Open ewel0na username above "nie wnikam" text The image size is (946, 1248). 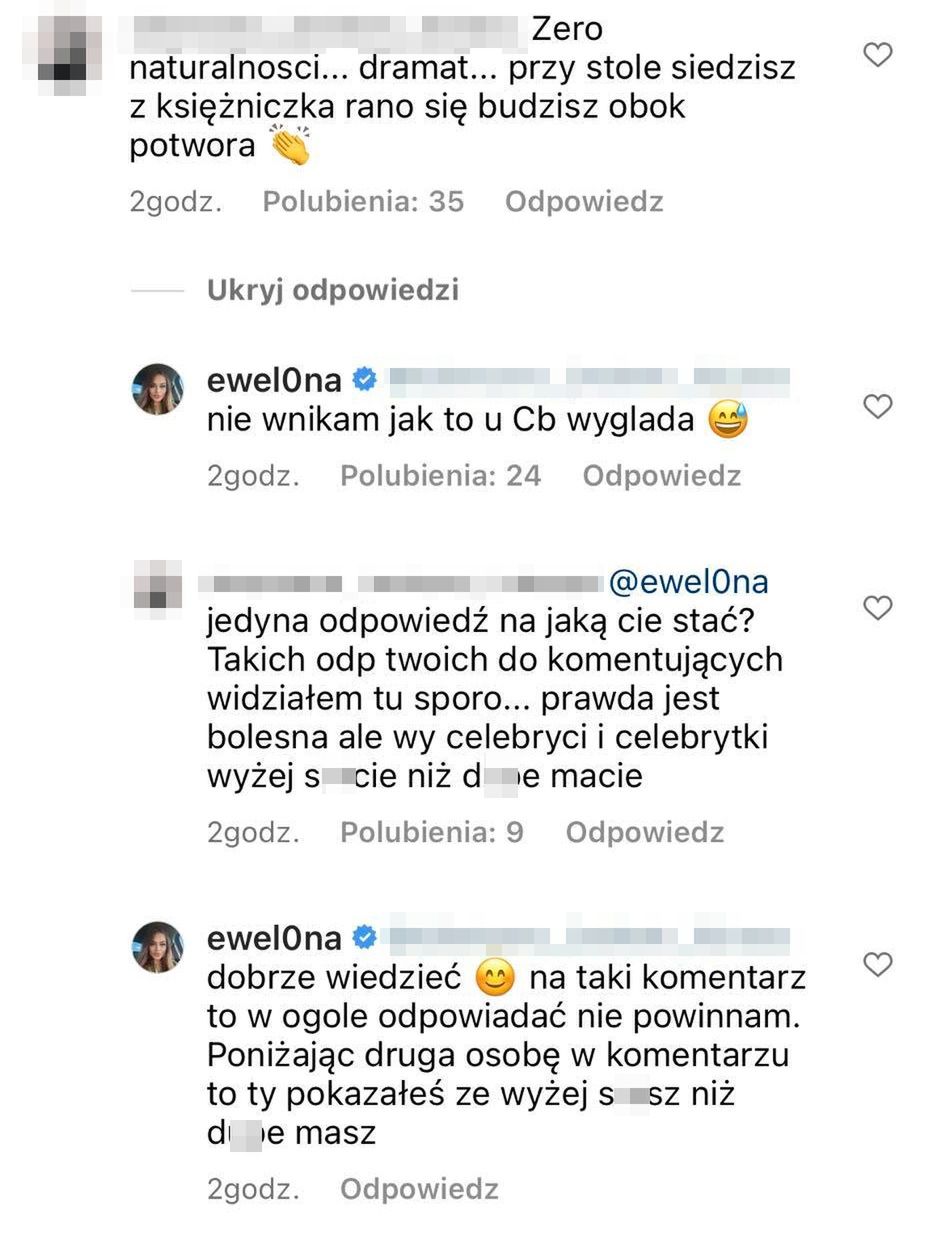click(274, 380)
